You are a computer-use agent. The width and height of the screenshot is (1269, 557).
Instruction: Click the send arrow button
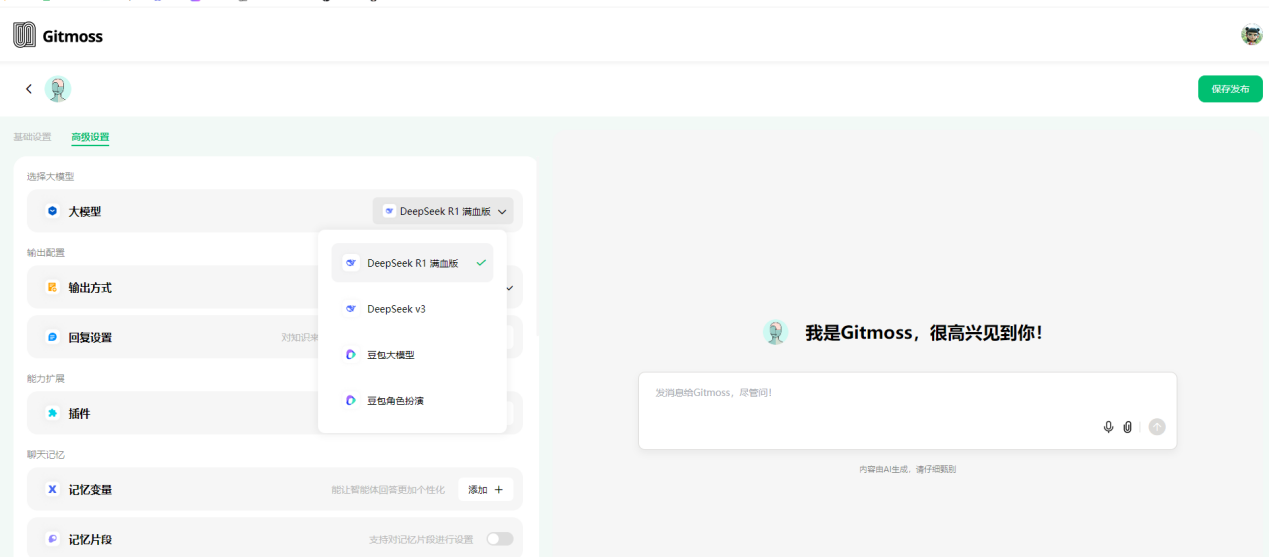click(x=1157, y=427)
